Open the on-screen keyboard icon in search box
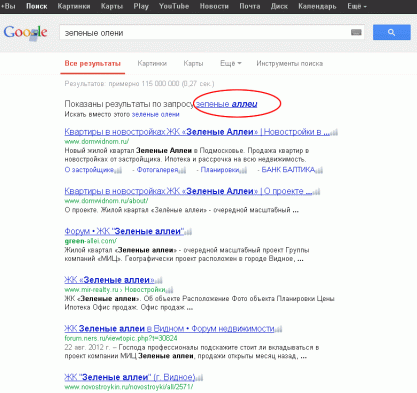Viewport: 417px width, 393px height. pos(356,32)
